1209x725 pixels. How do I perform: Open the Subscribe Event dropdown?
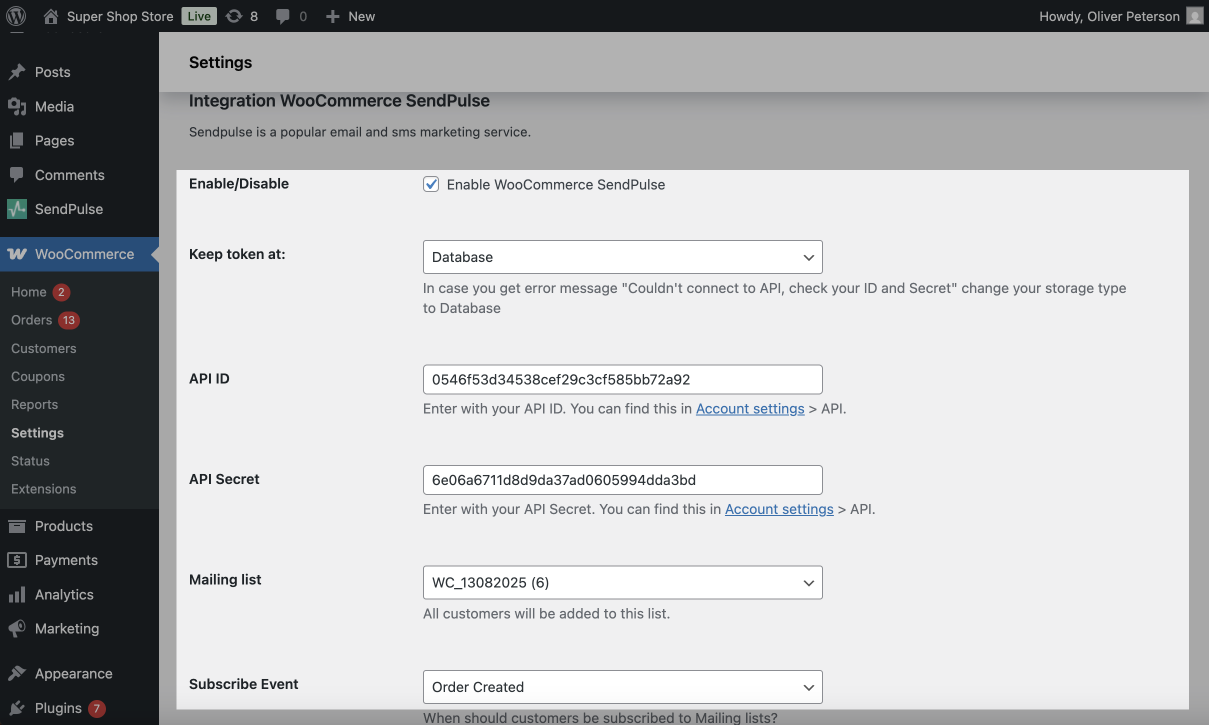point(622,687)
